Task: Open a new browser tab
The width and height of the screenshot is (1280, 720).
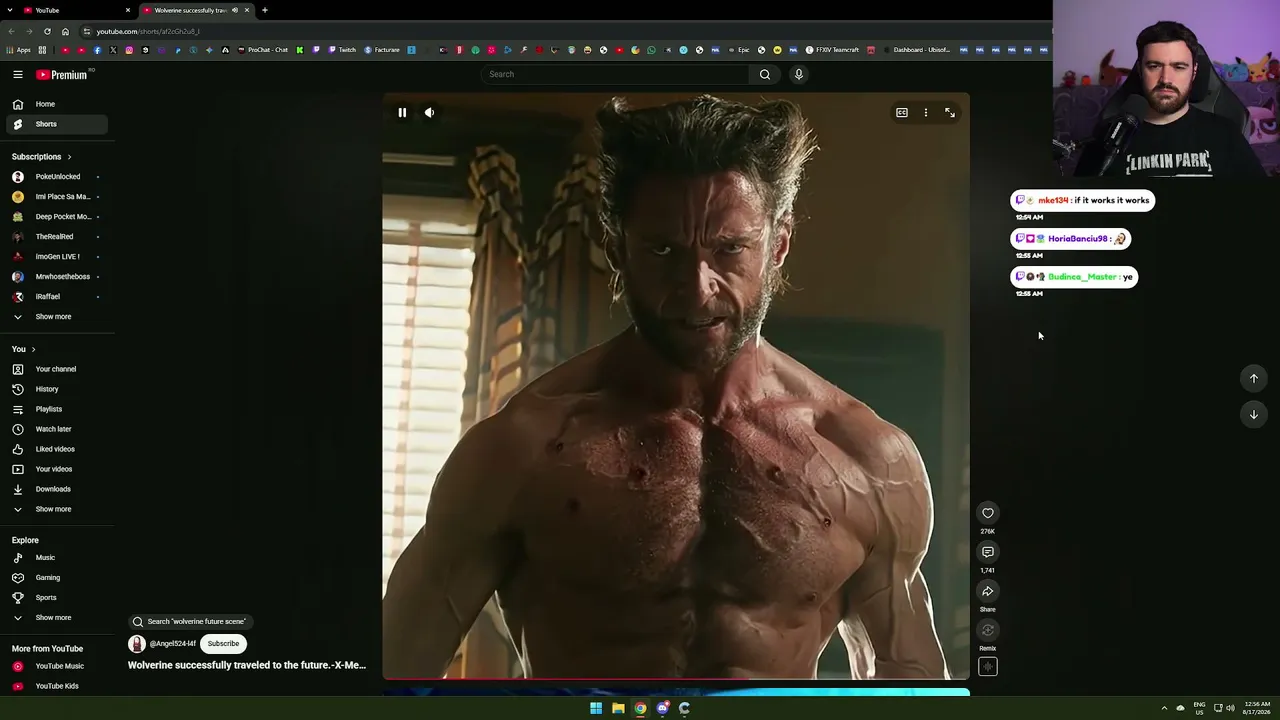Action: pyautogui.click(x=265, y=10)
